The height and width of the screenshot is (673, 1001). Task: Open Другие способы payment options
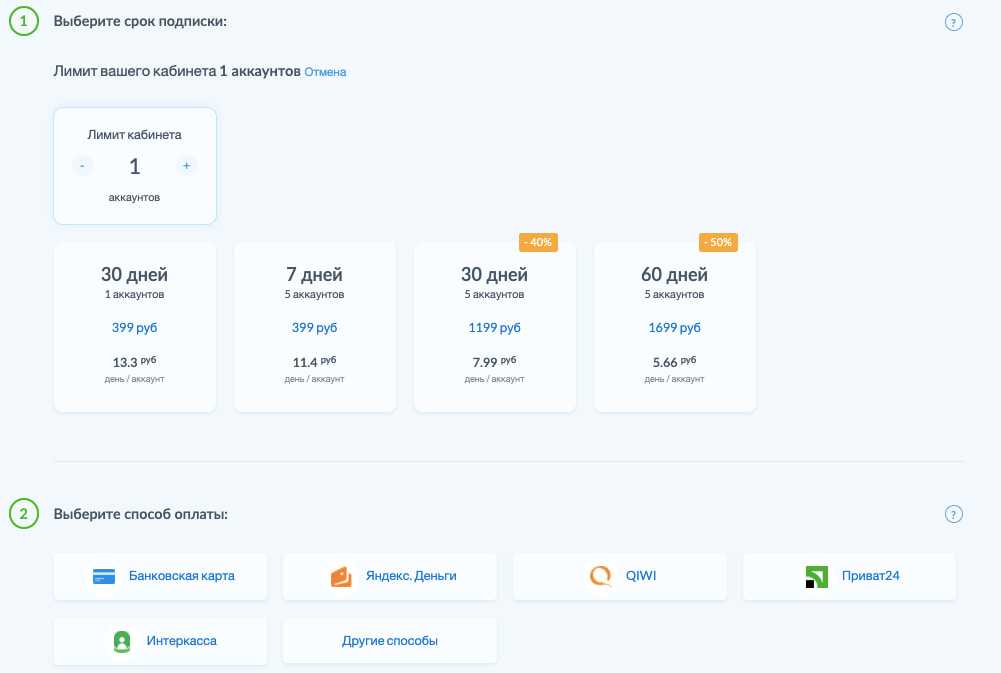point(390,640)
